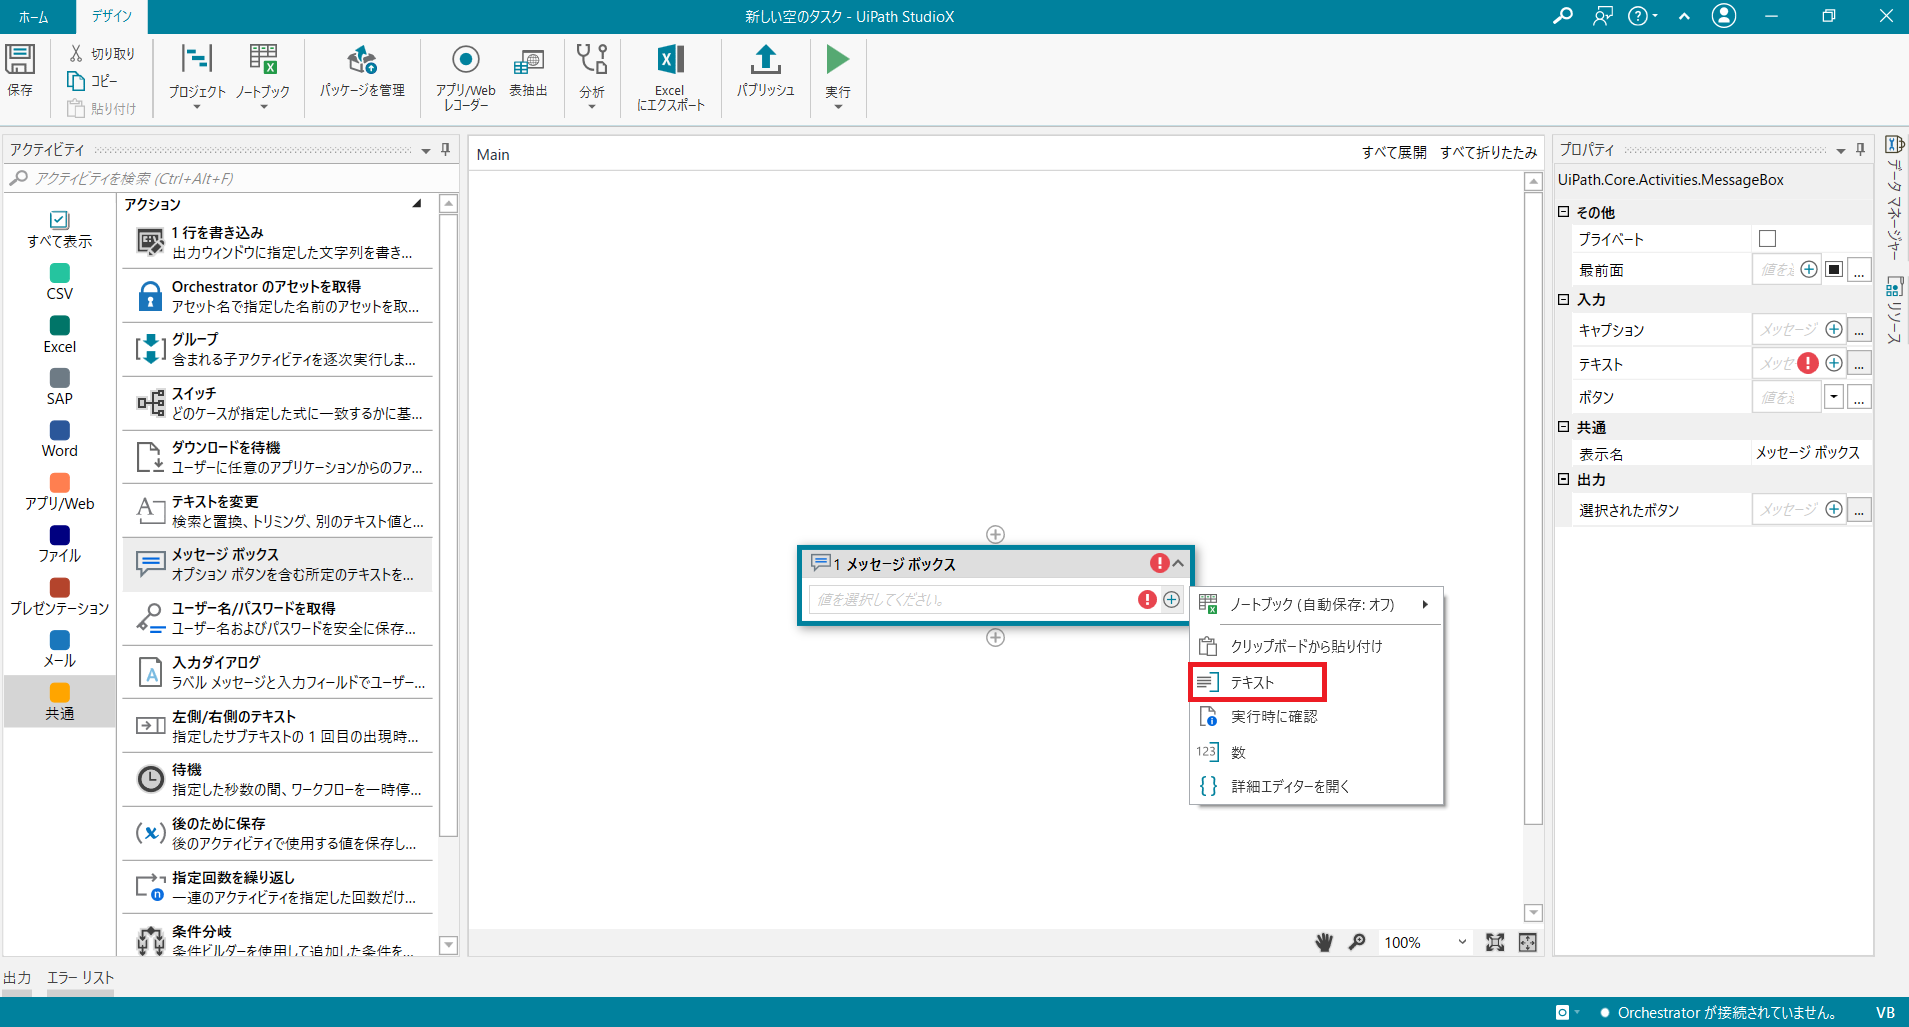This screenshot has width=1909, height=1027.
Task: Click the Message Box text input field
Action: tap(970, 599)
